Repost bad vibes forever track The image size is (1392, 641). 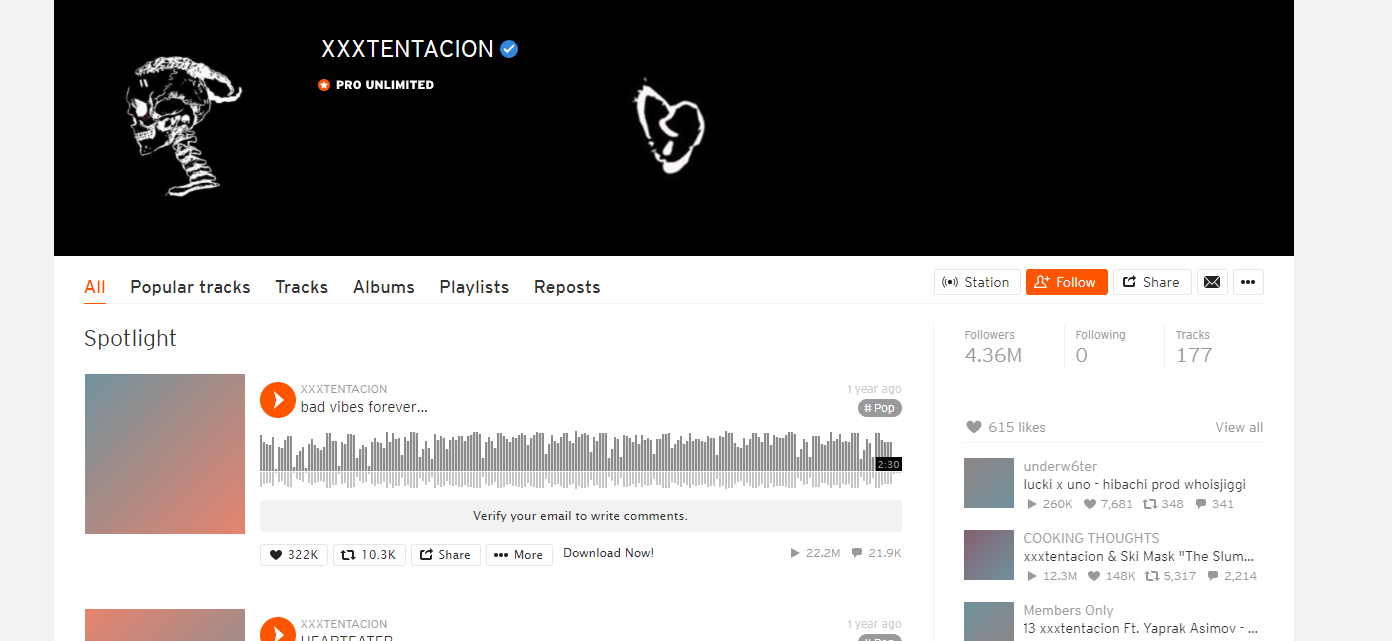pos(369,555)
